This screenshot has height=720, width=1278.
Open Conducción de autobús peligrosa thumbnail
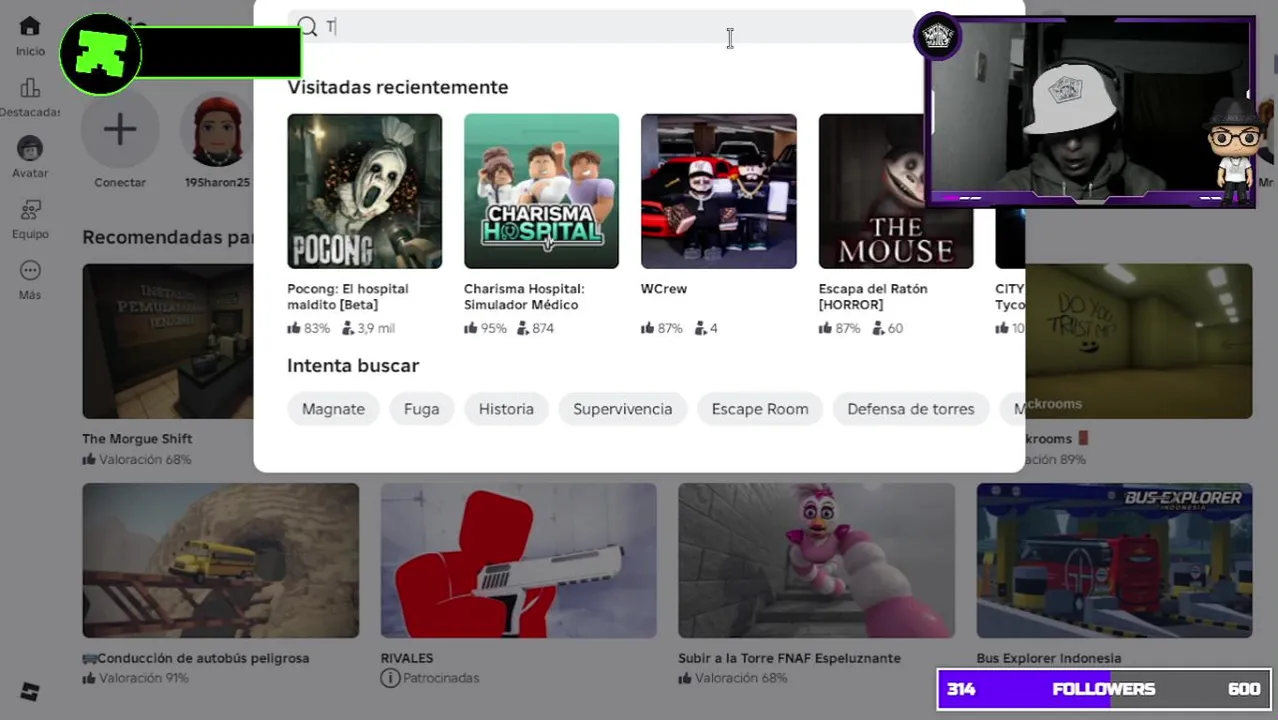point(220,560)
